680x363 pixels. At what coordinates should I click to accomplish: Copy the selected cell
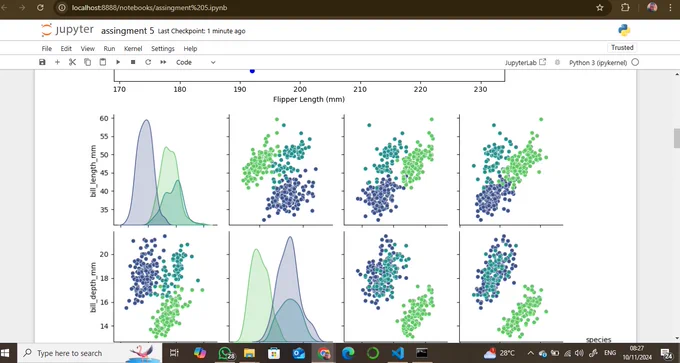click(x=88, y=62)
